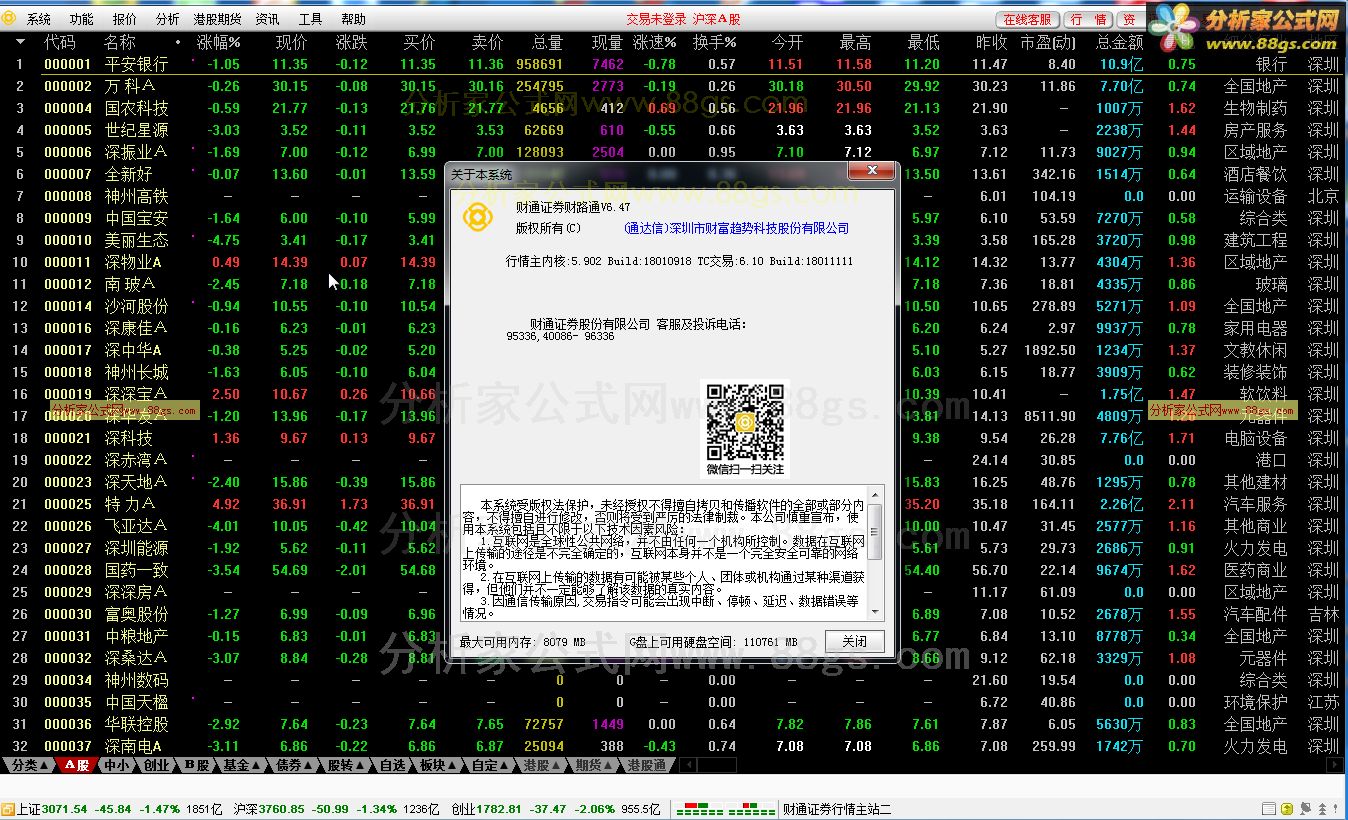Select stock row 国药一致
This screenshot has width=1348, height=820.
pyautogui.click(x=674, y=570)
